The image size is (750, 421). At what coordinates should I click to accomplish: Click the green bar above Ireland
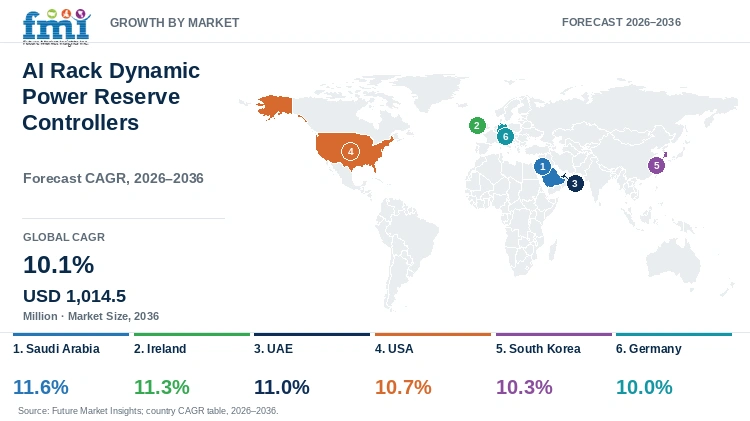pyautogui.click(x=192, y=334)
